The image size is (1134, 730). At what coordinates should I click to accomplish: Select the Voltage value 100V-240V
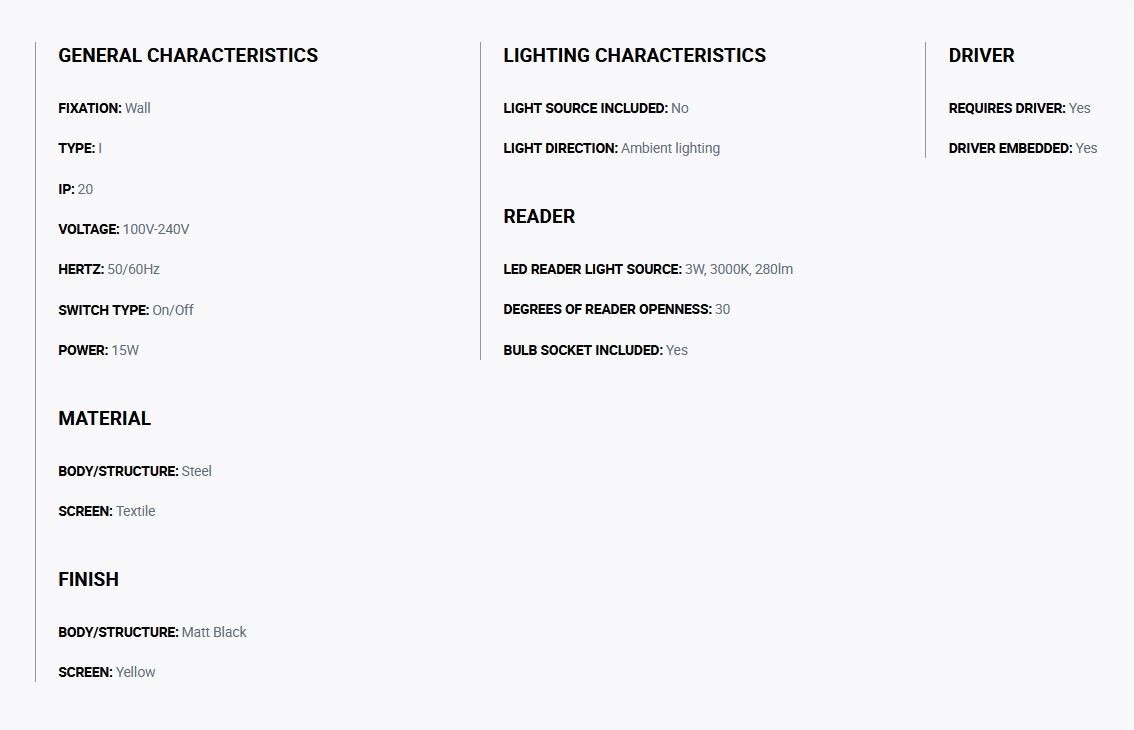[x=155, y=229]
